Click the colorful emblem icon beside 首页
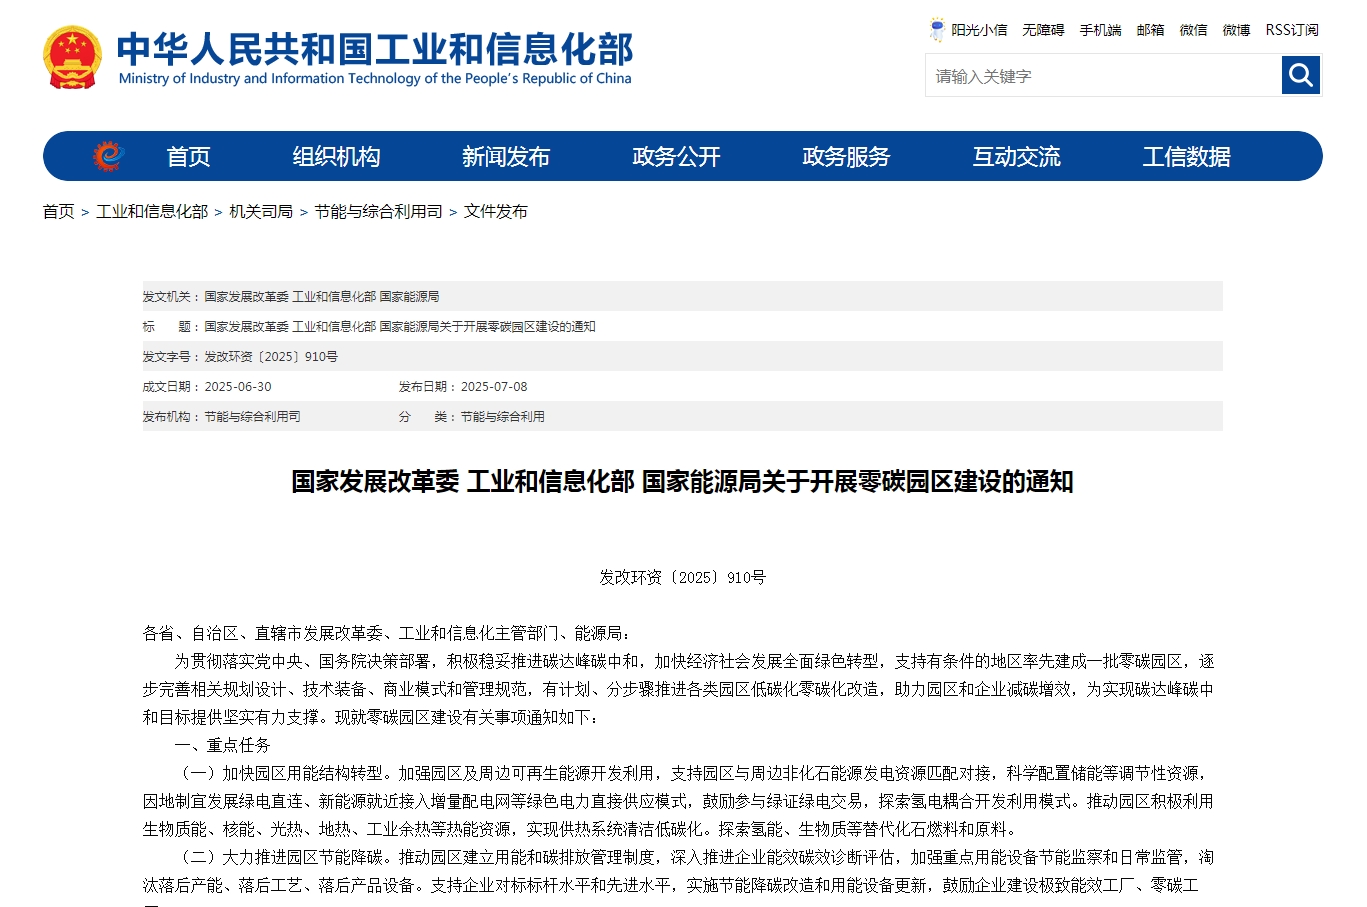 click(108, 156)
